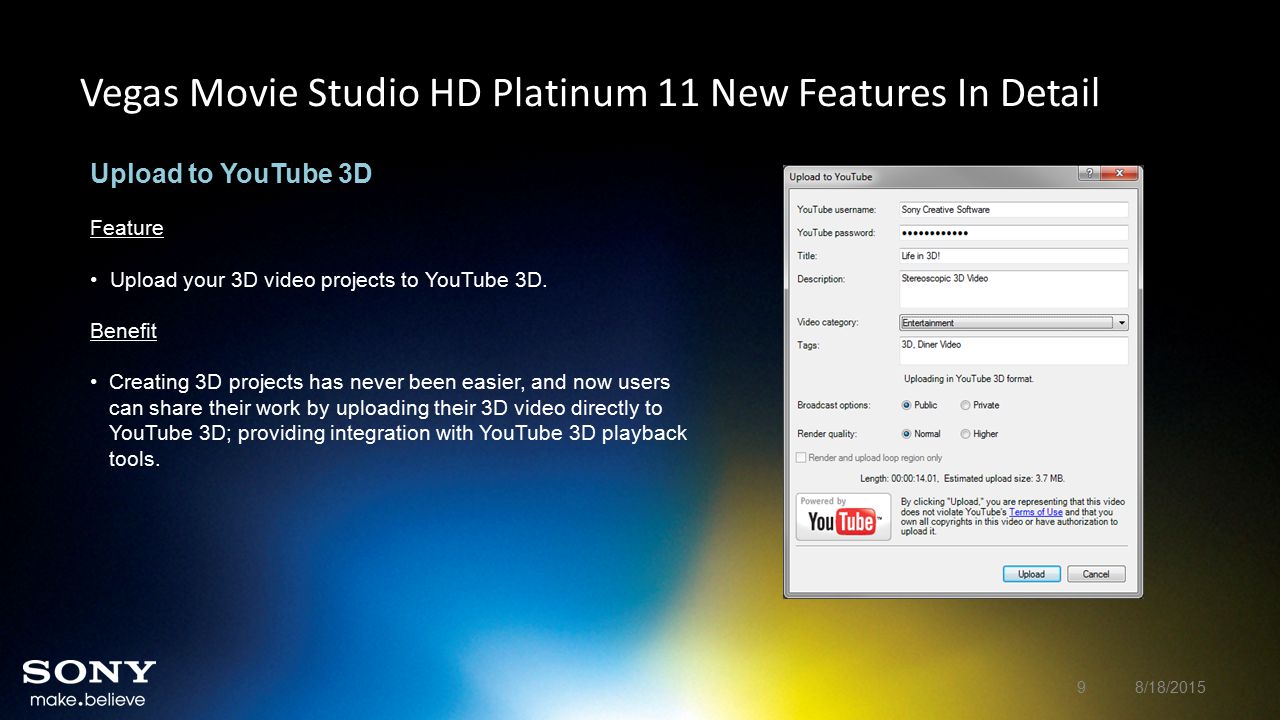Click the Length and estimated upload size text
1280x720 pixels.
962,479
